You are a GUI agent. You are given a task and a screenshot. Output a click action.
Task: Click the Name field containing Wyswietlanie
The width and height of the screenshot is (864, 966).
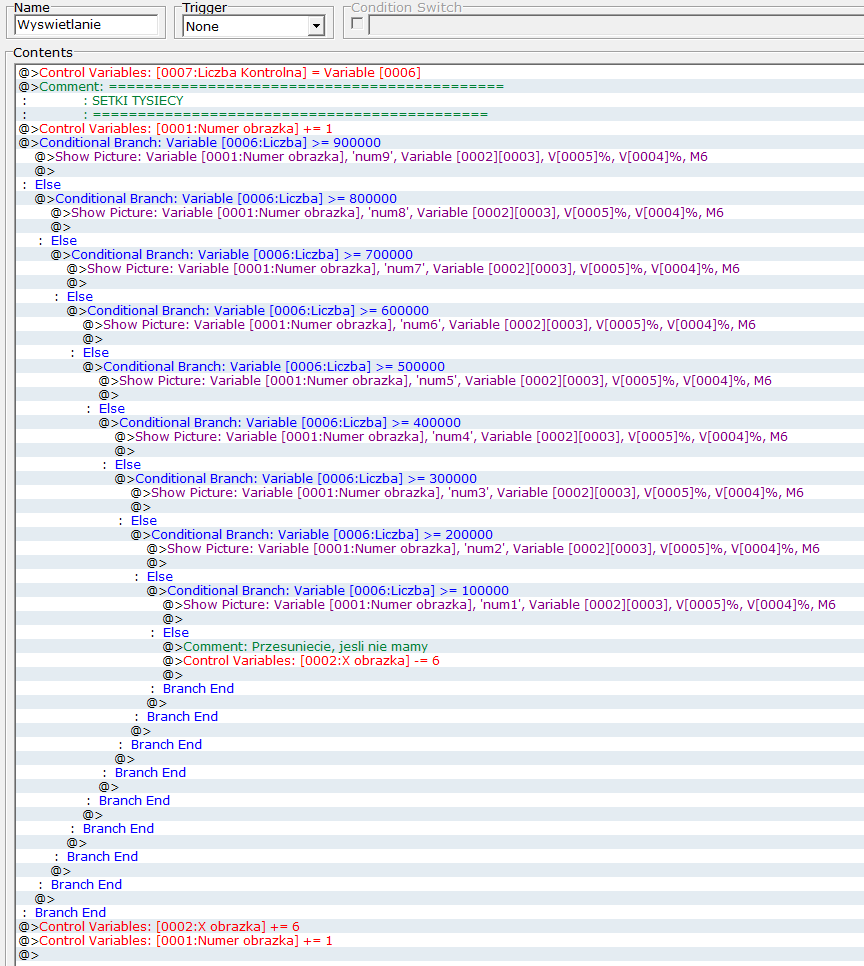86,25
